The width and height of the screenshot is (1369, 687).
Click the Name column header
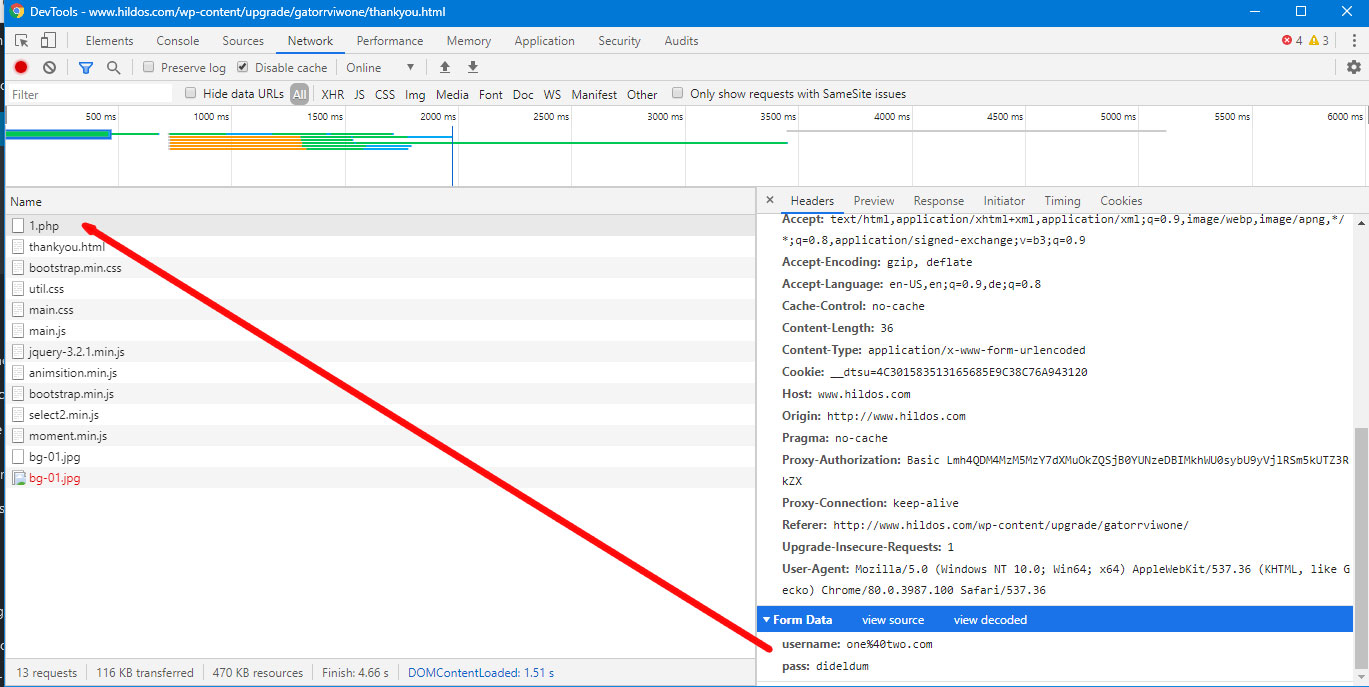click(x=380, y=201)
